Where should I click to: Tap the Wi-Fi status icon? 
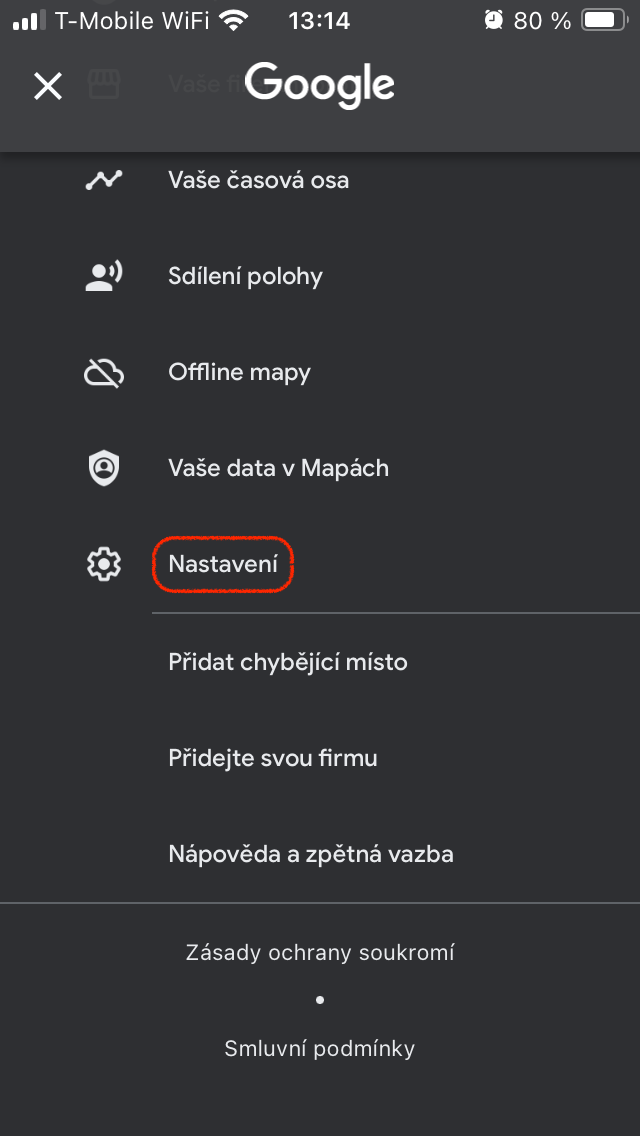(234, 19)
